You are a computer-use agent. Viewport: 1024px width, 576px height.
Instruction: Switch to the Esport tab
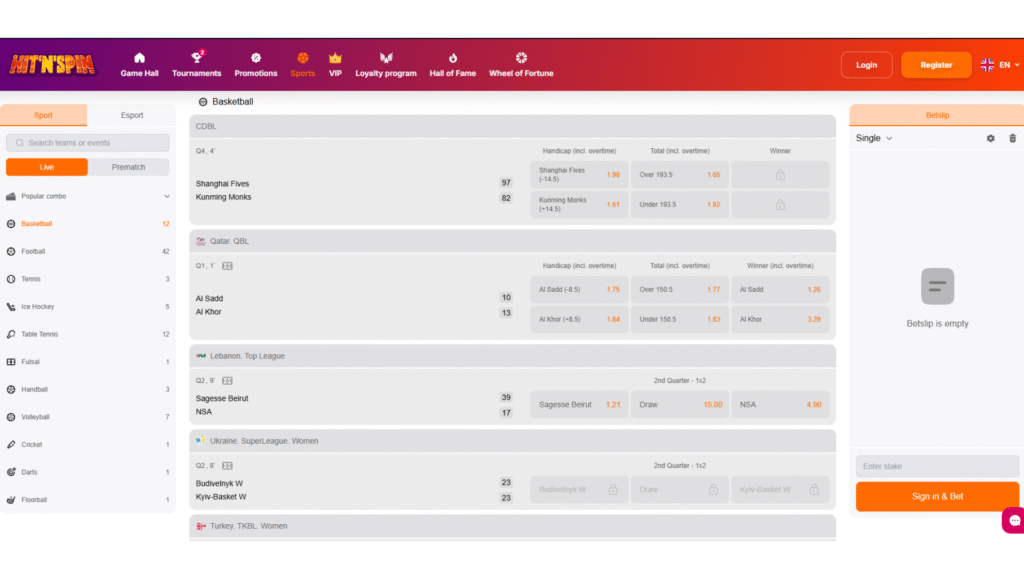132,115
